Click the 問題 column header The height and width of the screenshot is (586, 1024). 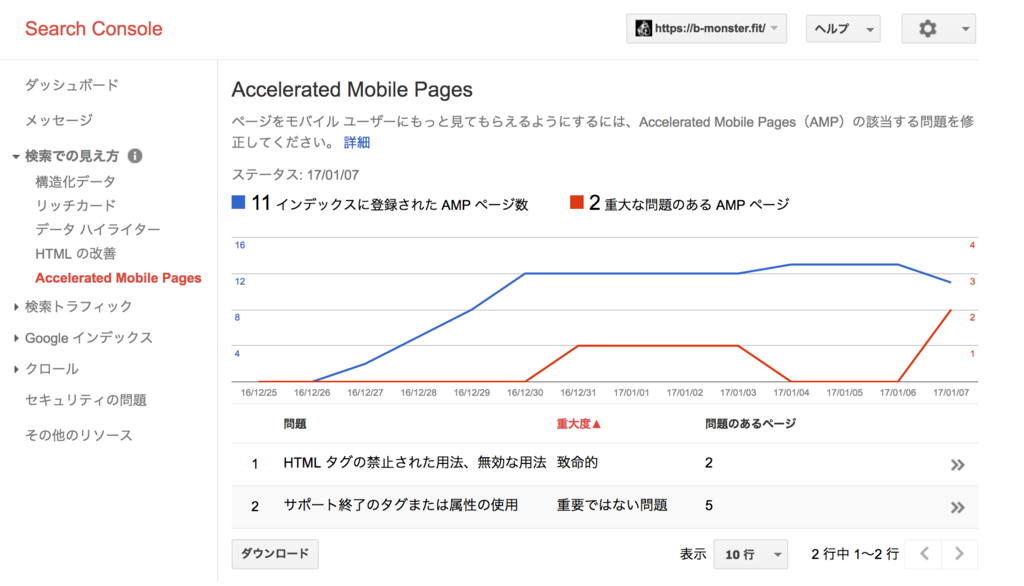[x=295, y=424]
